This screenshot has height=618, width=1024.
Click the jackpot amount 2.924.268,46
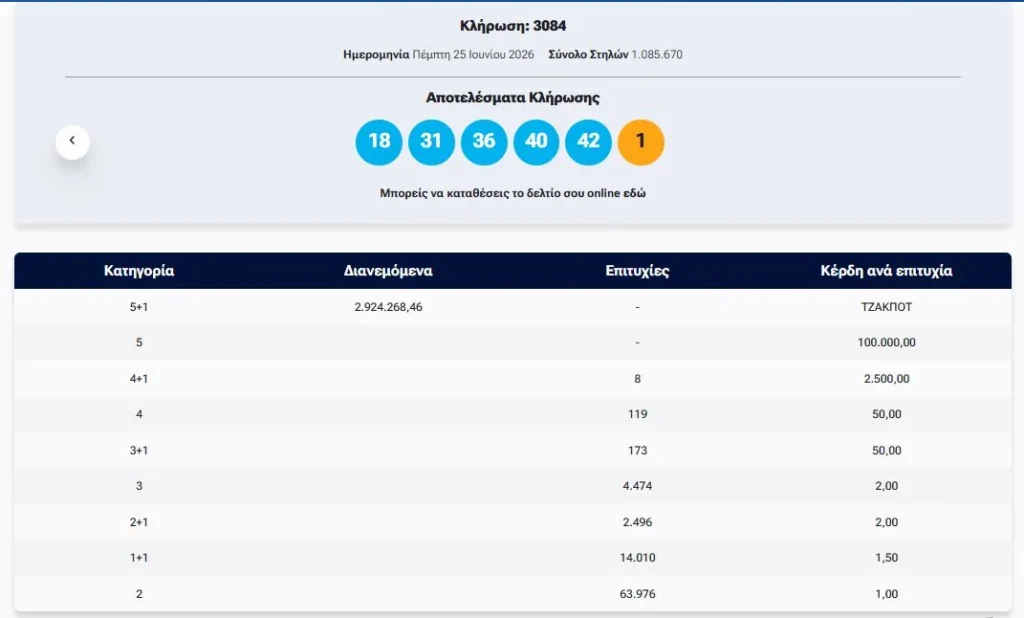pos(388,307)
